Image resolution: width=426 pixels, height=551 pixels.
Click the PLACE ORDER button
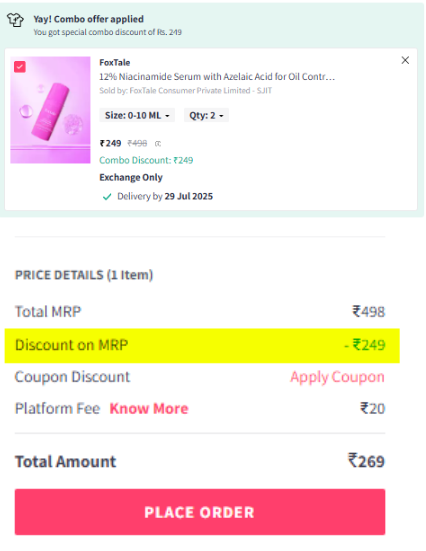click(x=200, y=512)
